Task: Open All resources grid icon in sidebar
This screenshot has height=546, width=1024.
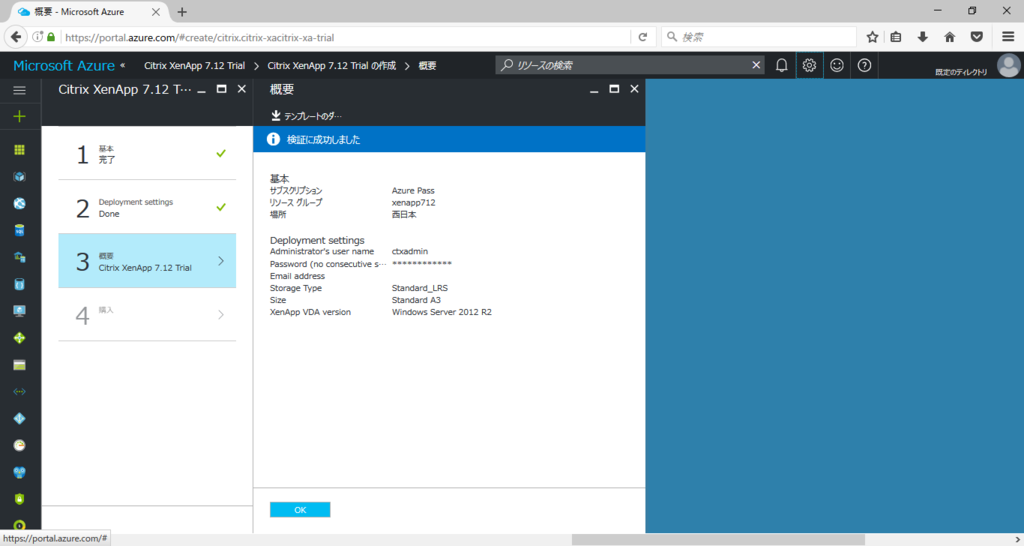Action: (x=20, y=150)
